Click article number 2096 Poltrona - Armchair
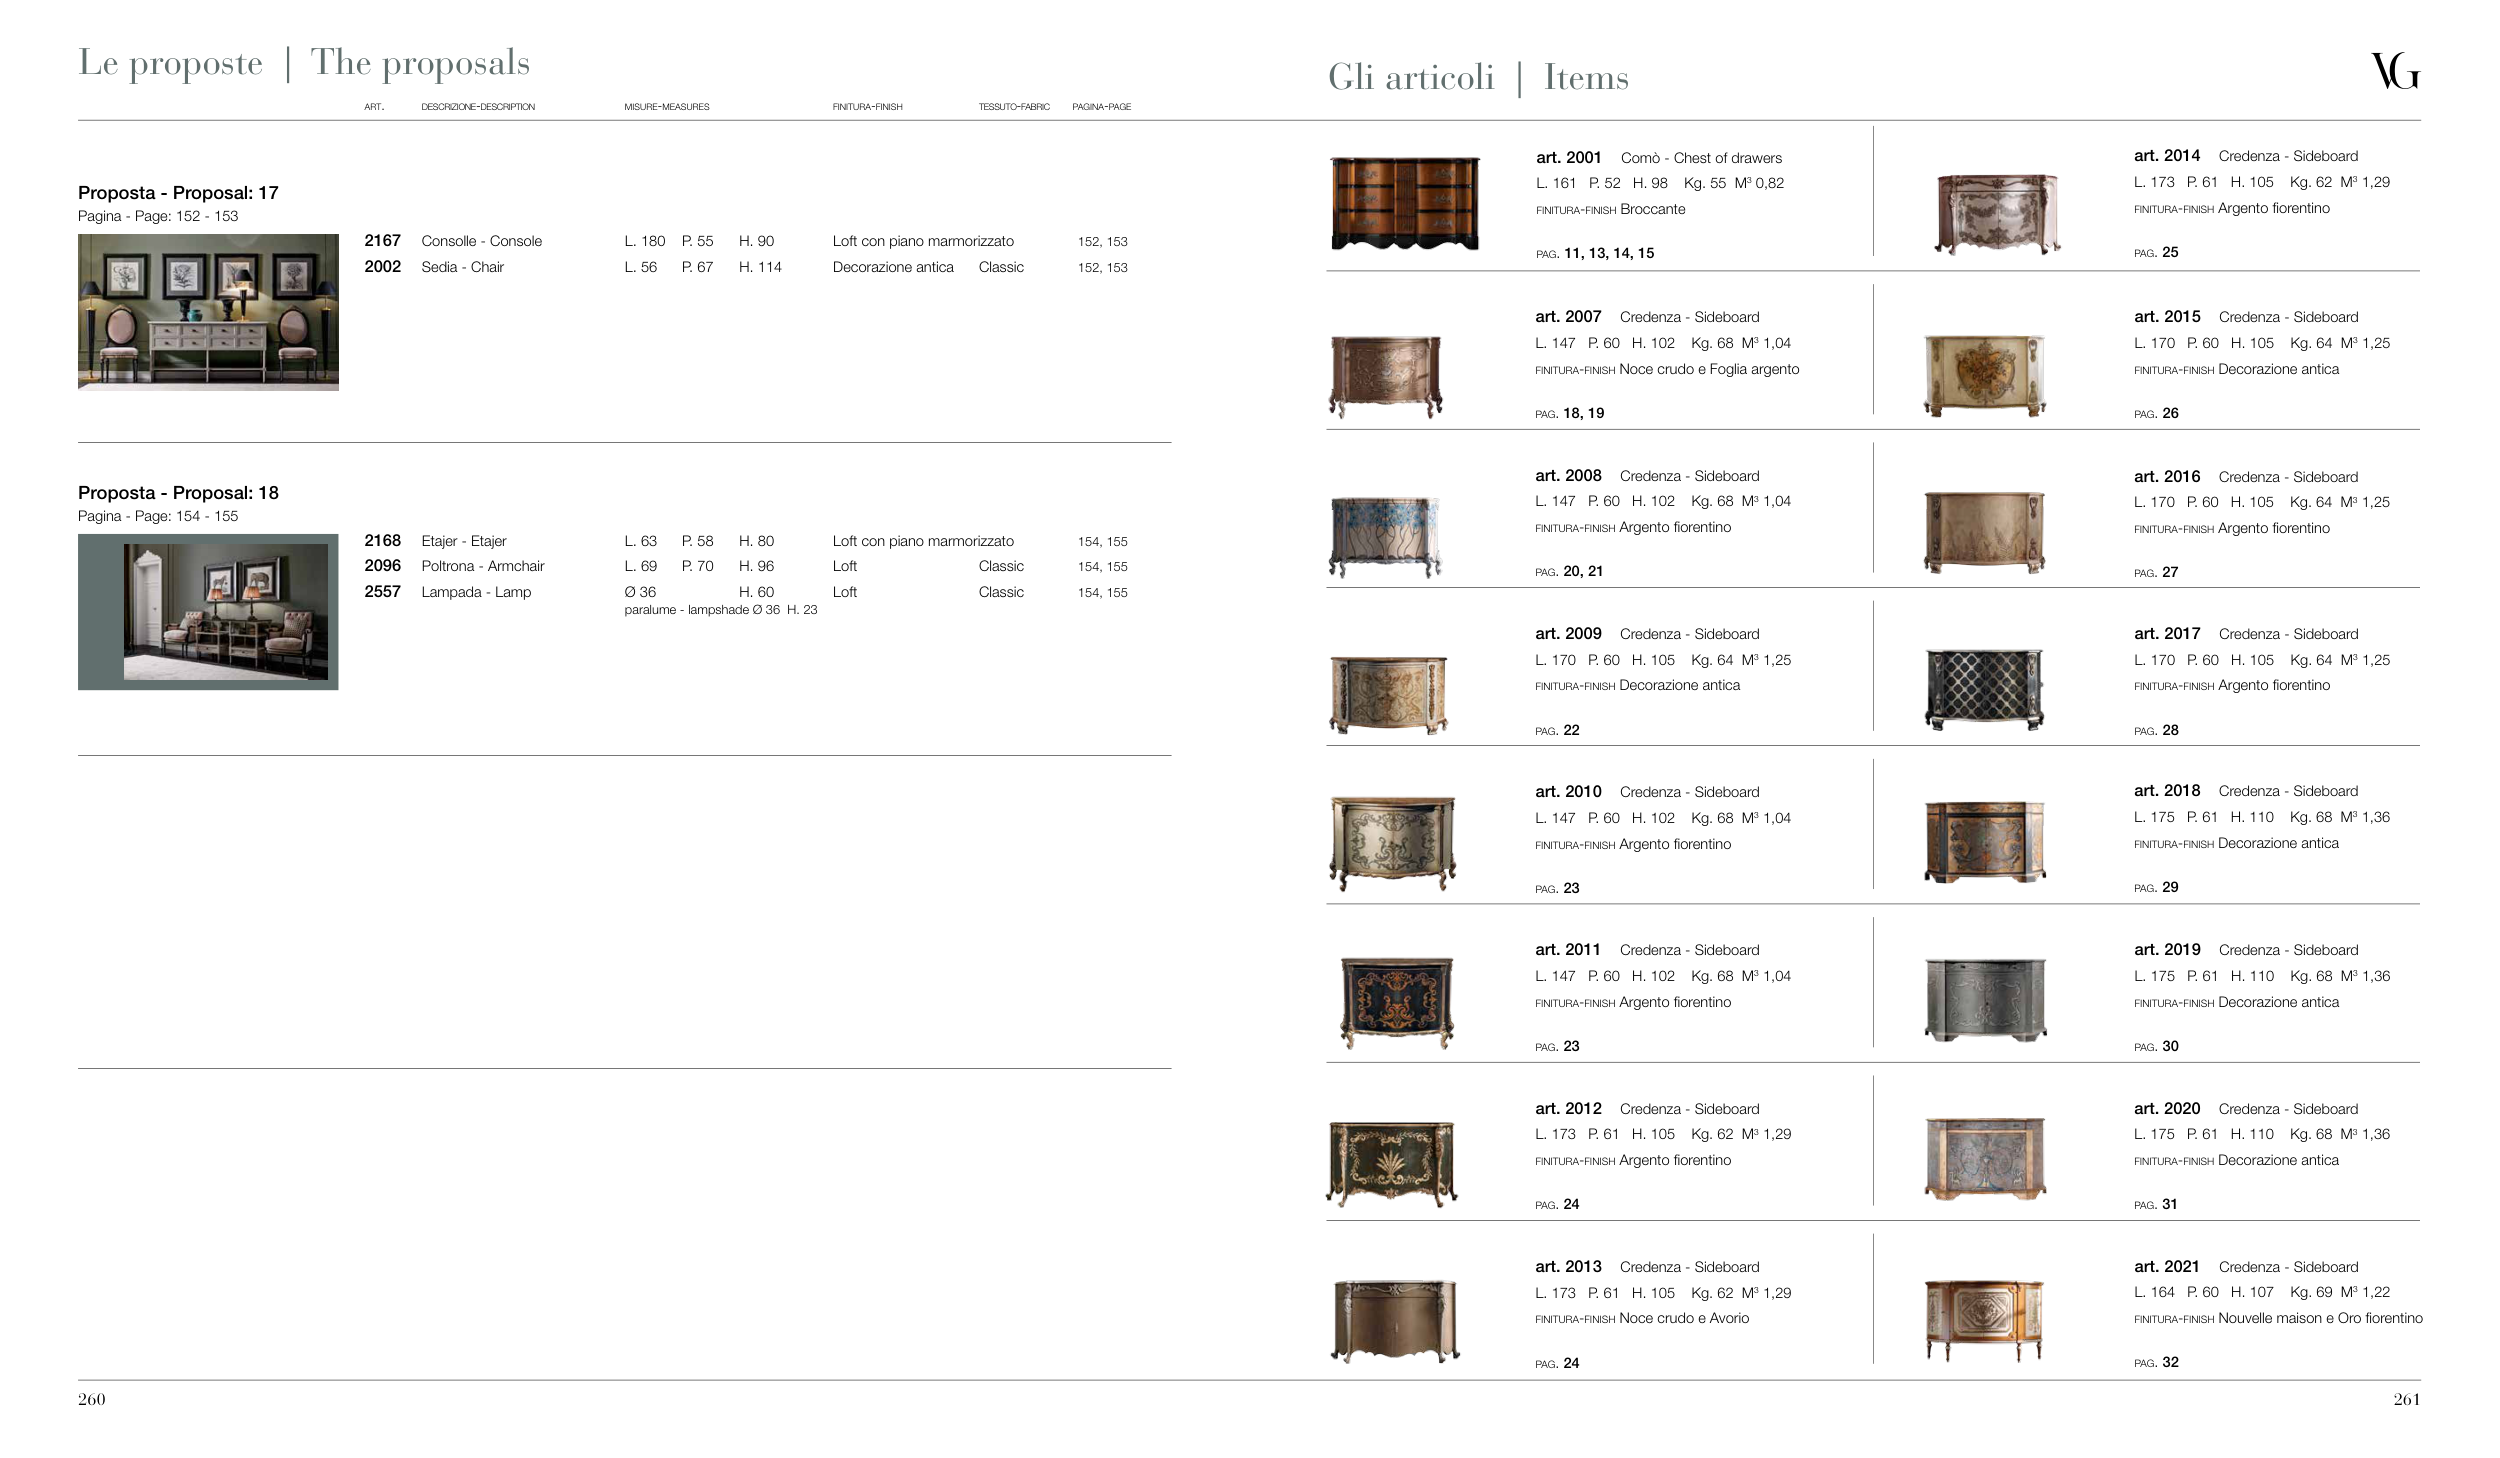2500x1458 pixels. click(x=382, y=566)
